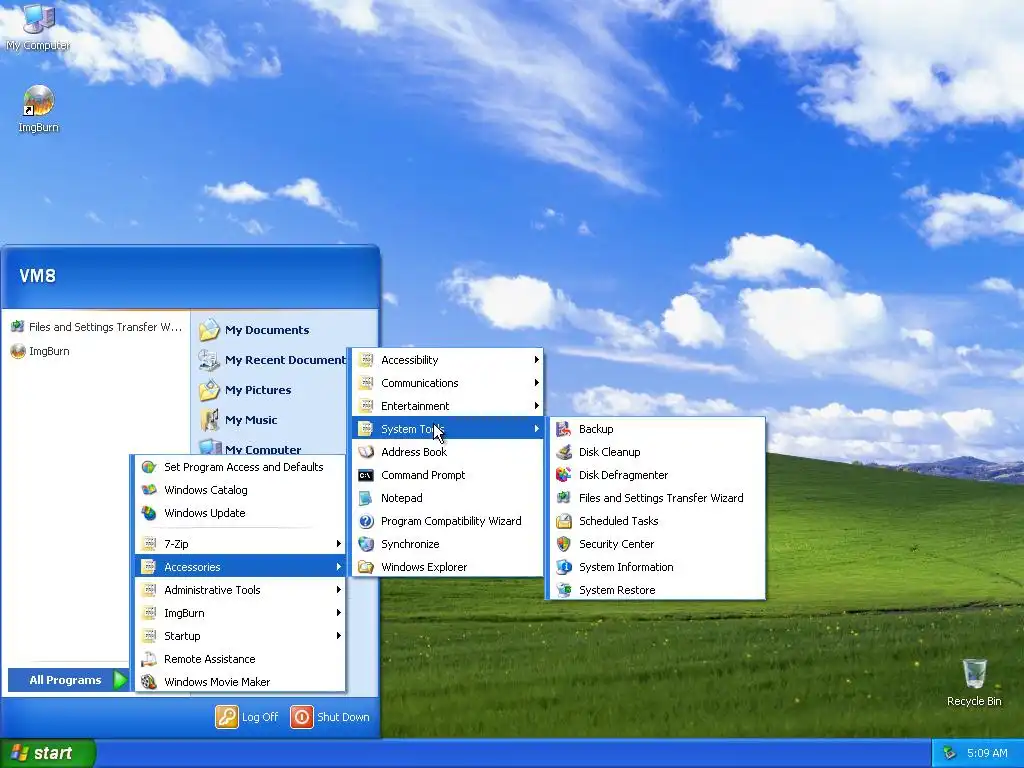
Task: Click the System Information icon
Action: 564,567
